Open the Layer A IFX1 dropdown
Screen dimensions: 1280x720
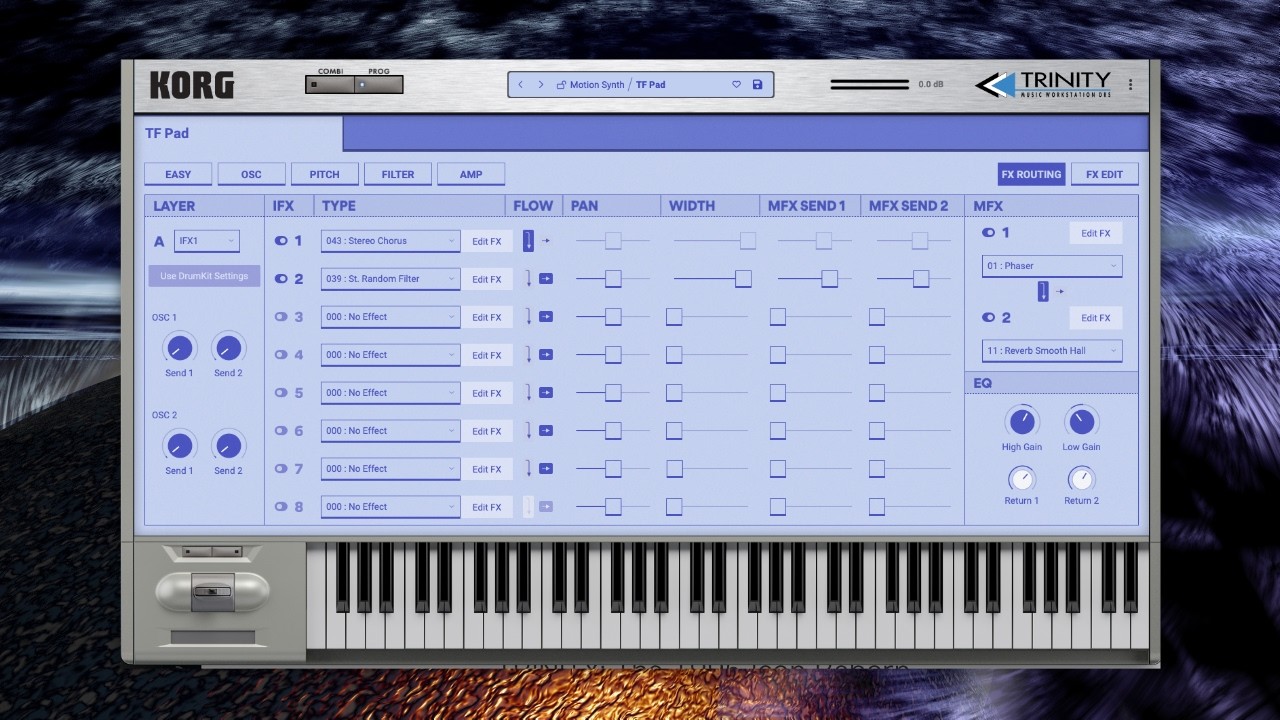207,241
